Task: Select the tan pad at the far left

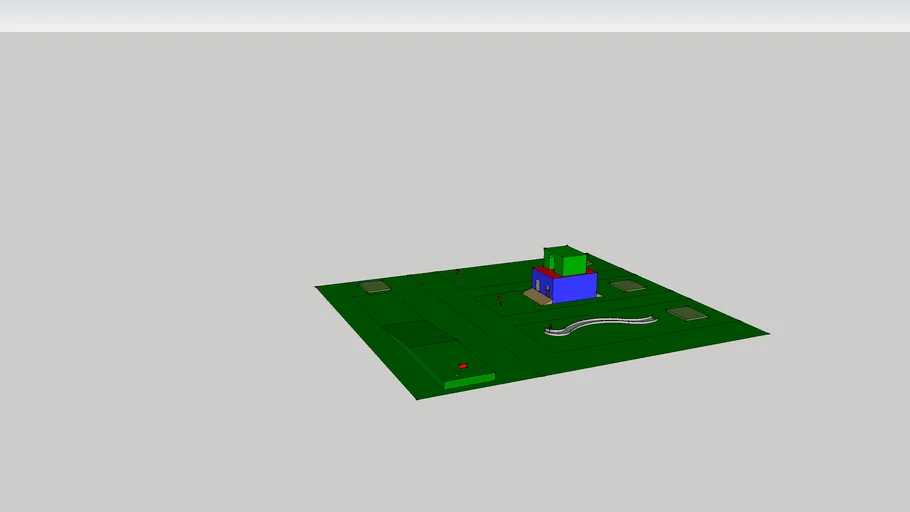Action: (x=375, y=287)
